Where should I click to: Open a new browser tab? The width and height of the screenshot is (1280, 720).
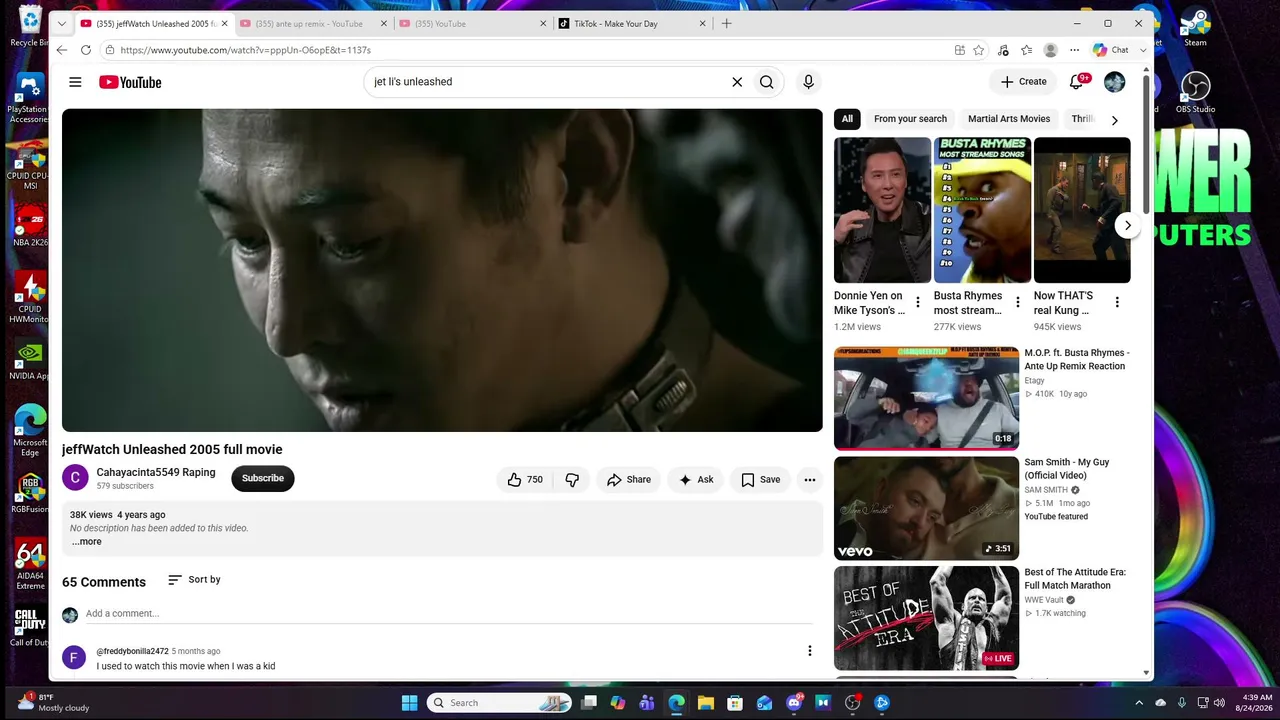pos(727,23)
